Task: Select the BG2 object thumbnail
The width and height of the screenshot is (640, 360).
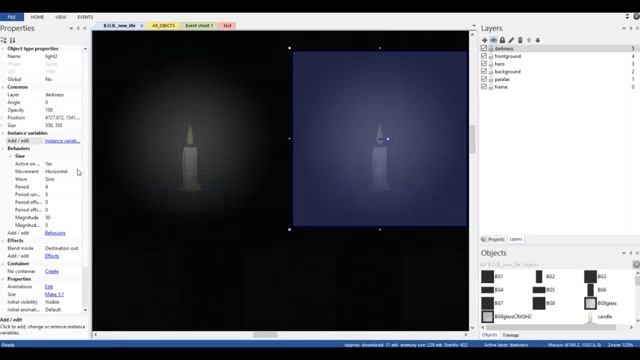Action: pyautogui.click(x=539, y=276)
